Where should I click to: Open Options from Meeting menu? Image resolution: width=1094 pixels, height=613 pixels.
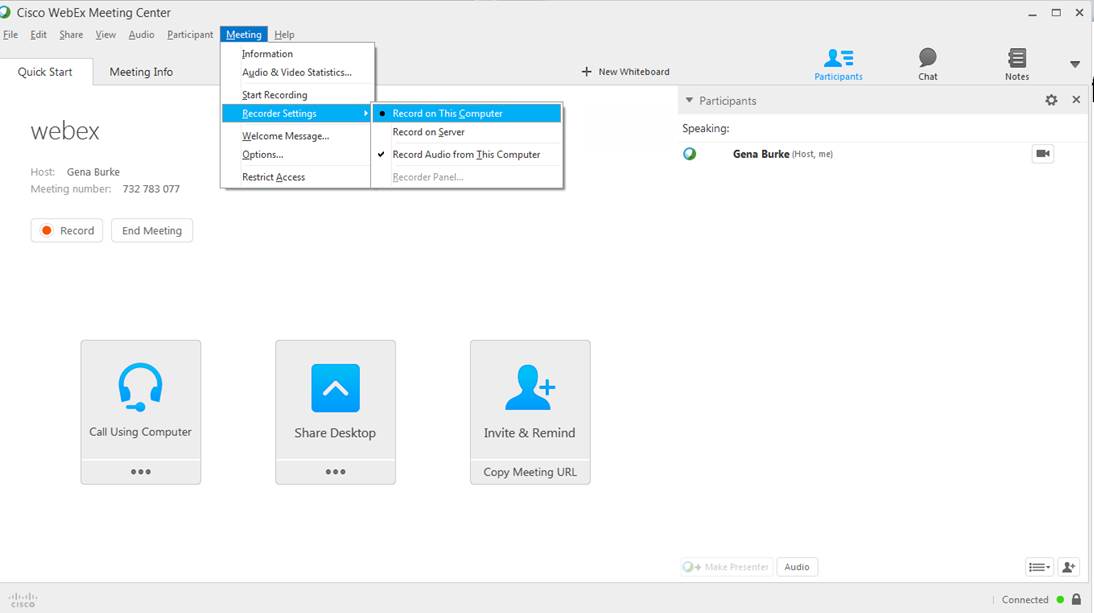[297, 154]
